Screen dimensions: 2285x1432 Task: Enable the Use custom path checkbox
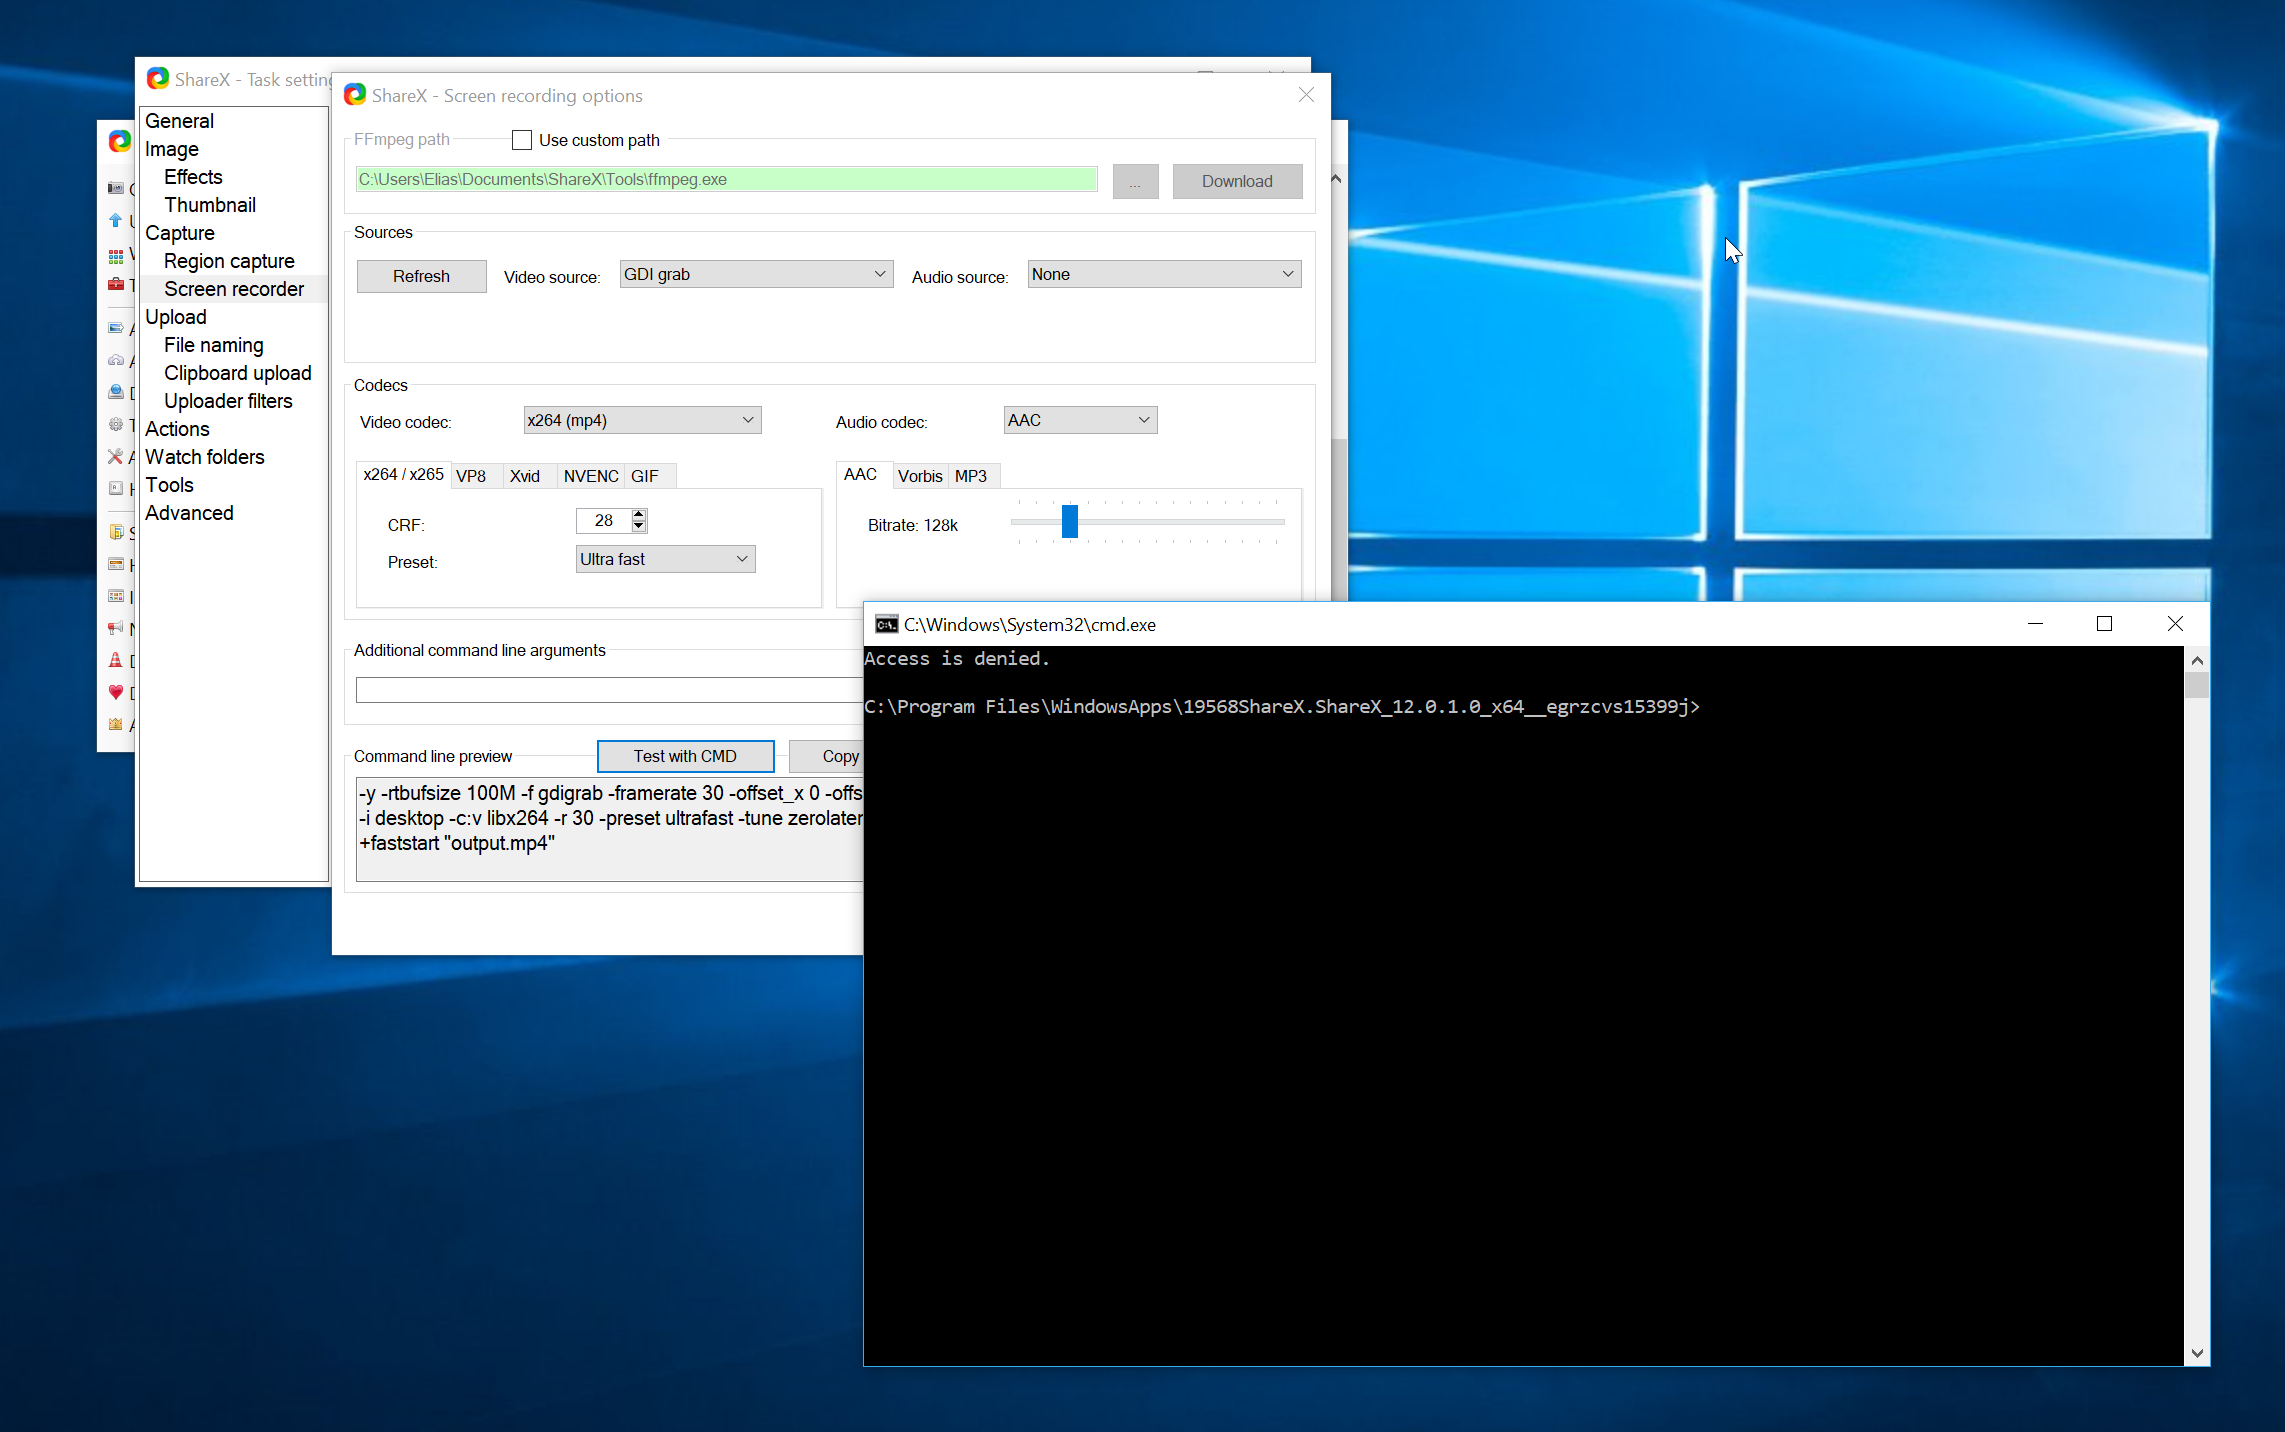pyautogui.click(x=522, y=140)
